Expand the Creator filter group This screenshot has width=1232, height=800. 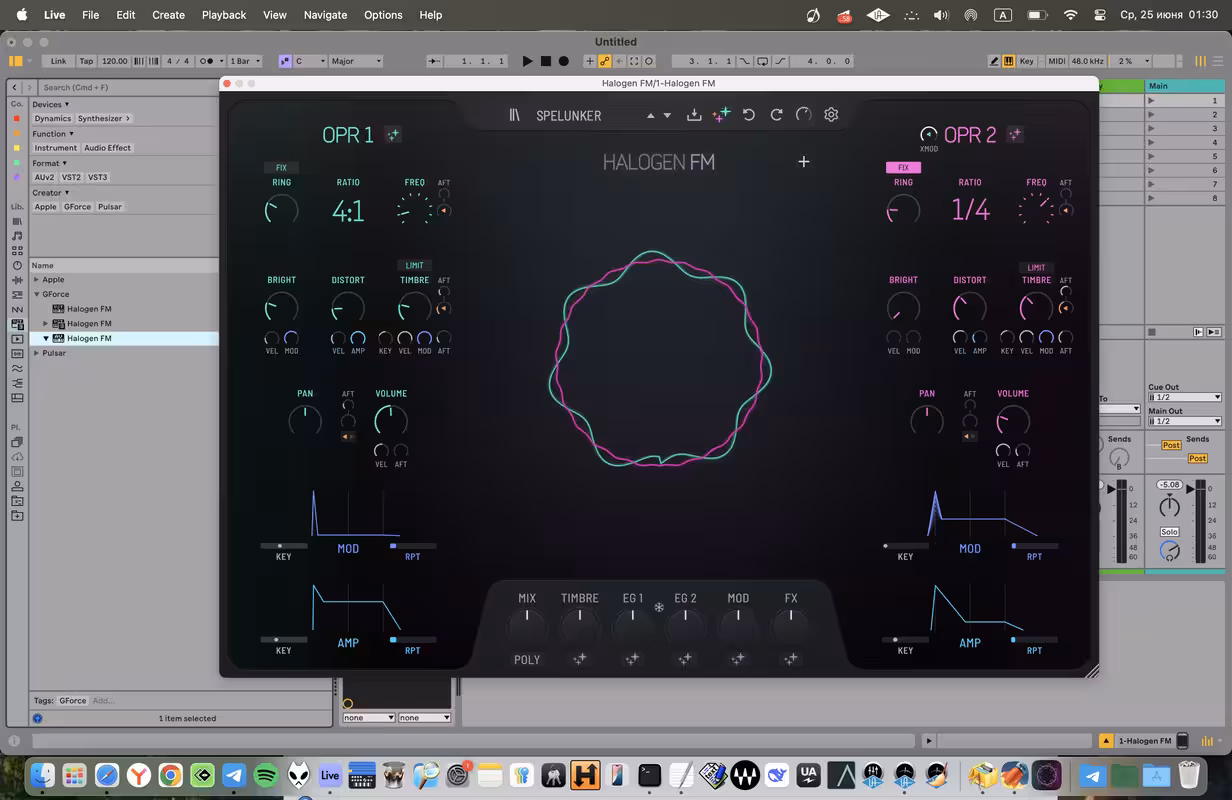click(x=51, y=193)
